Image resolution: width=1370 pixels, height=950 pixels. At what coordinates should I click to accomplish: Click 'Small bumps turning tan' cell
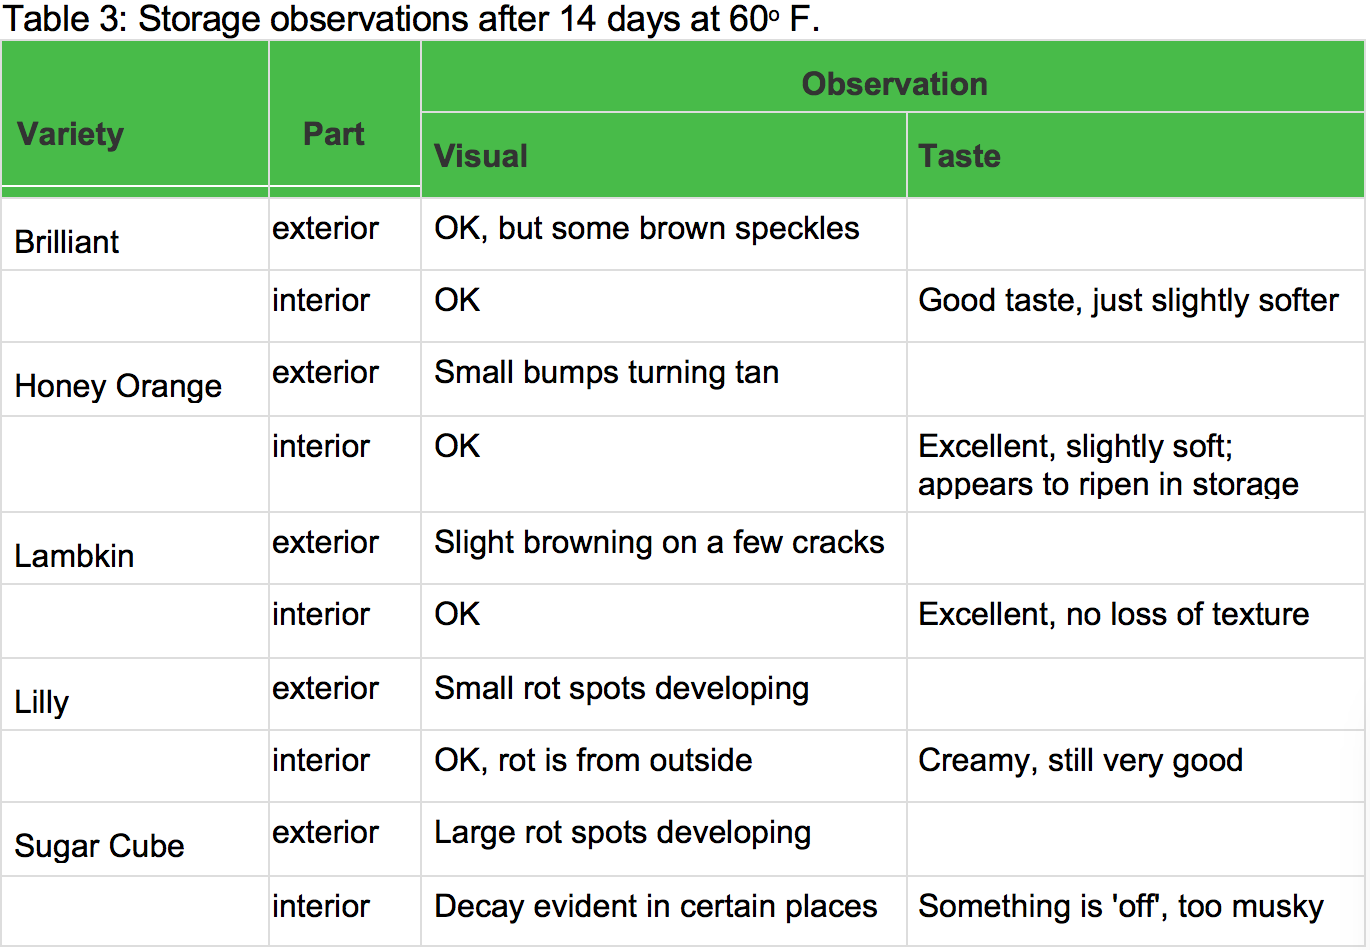606,373
